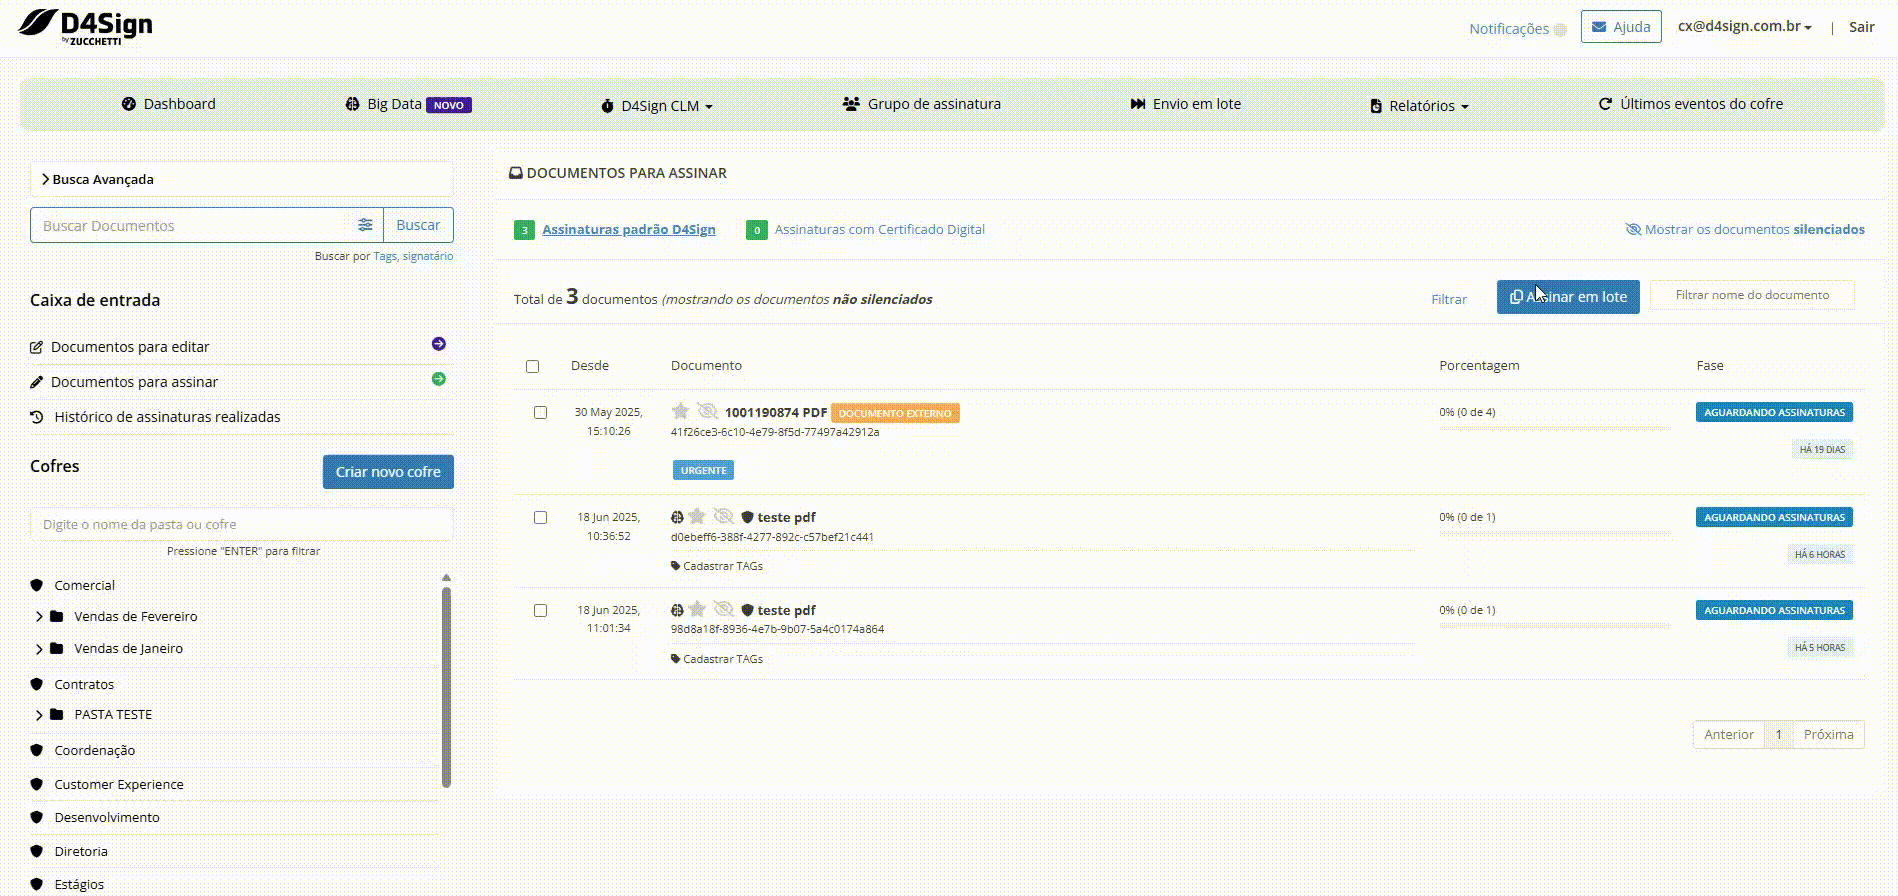Expand the Vendas de Fevereiro folder
Viewport: 1898px width, 896px height.
[x=39, y=617]
